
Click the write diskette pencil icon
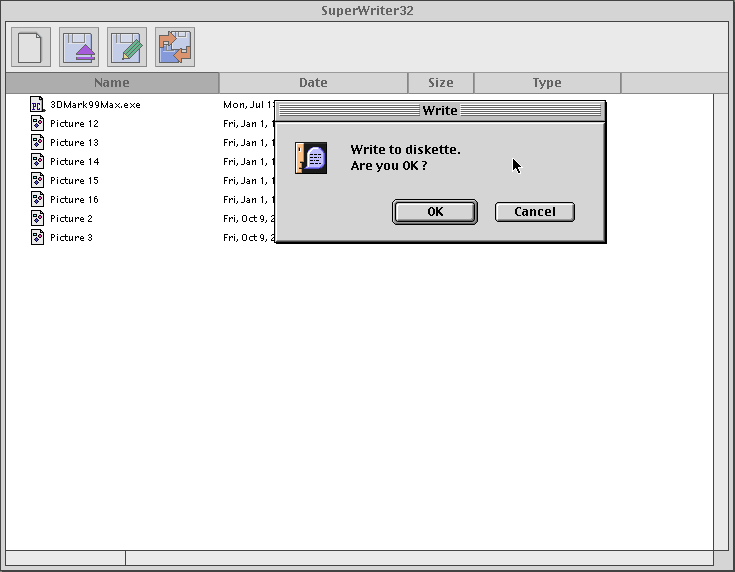[x=127, y=47]
